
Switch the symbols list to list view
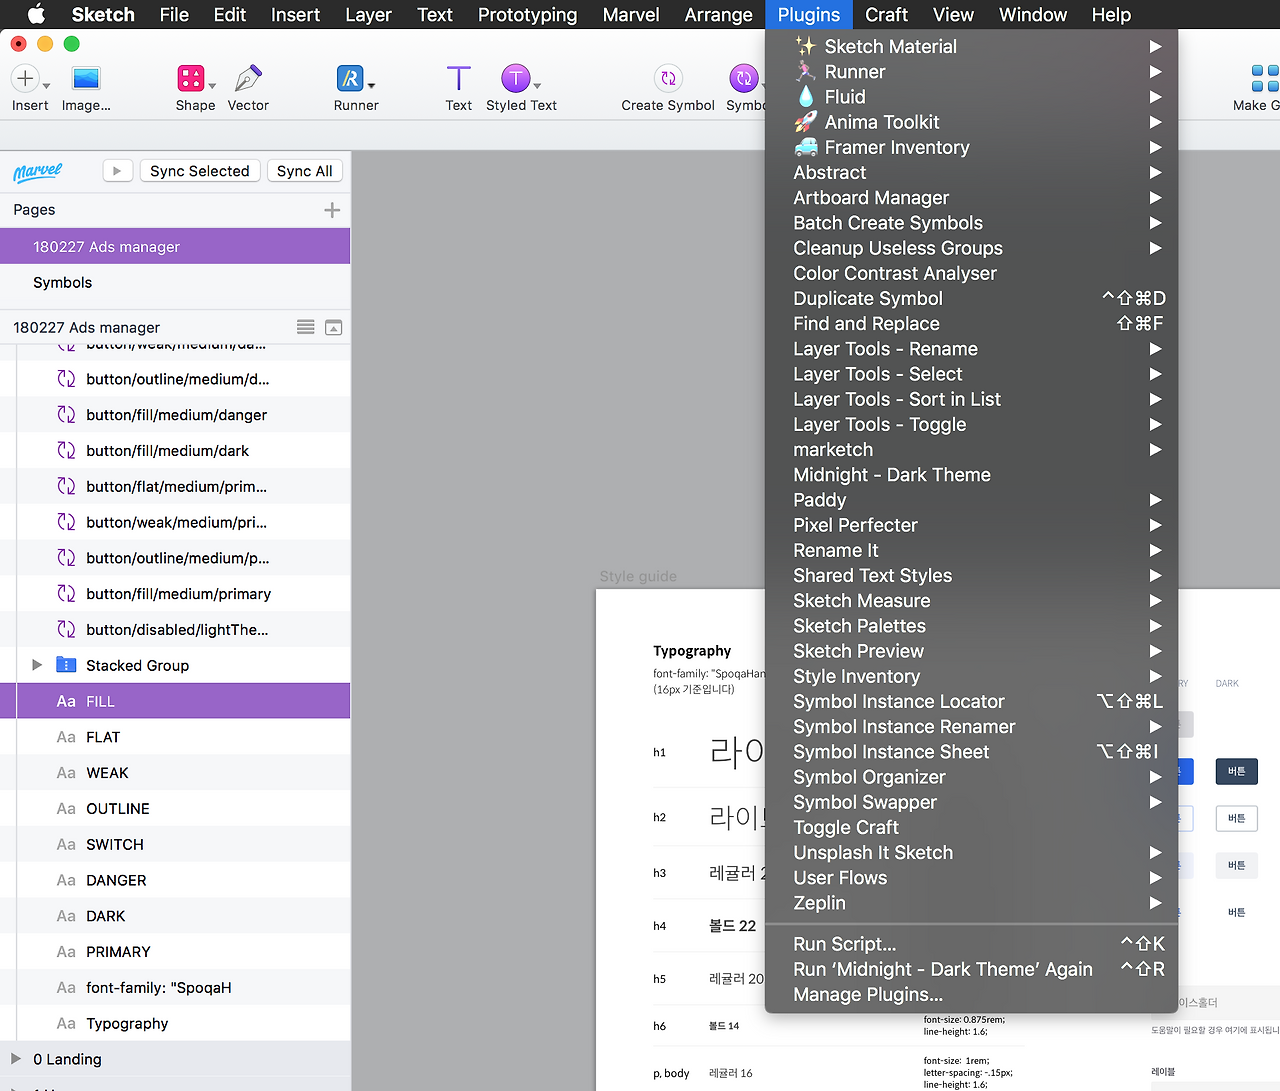point(305,326)
